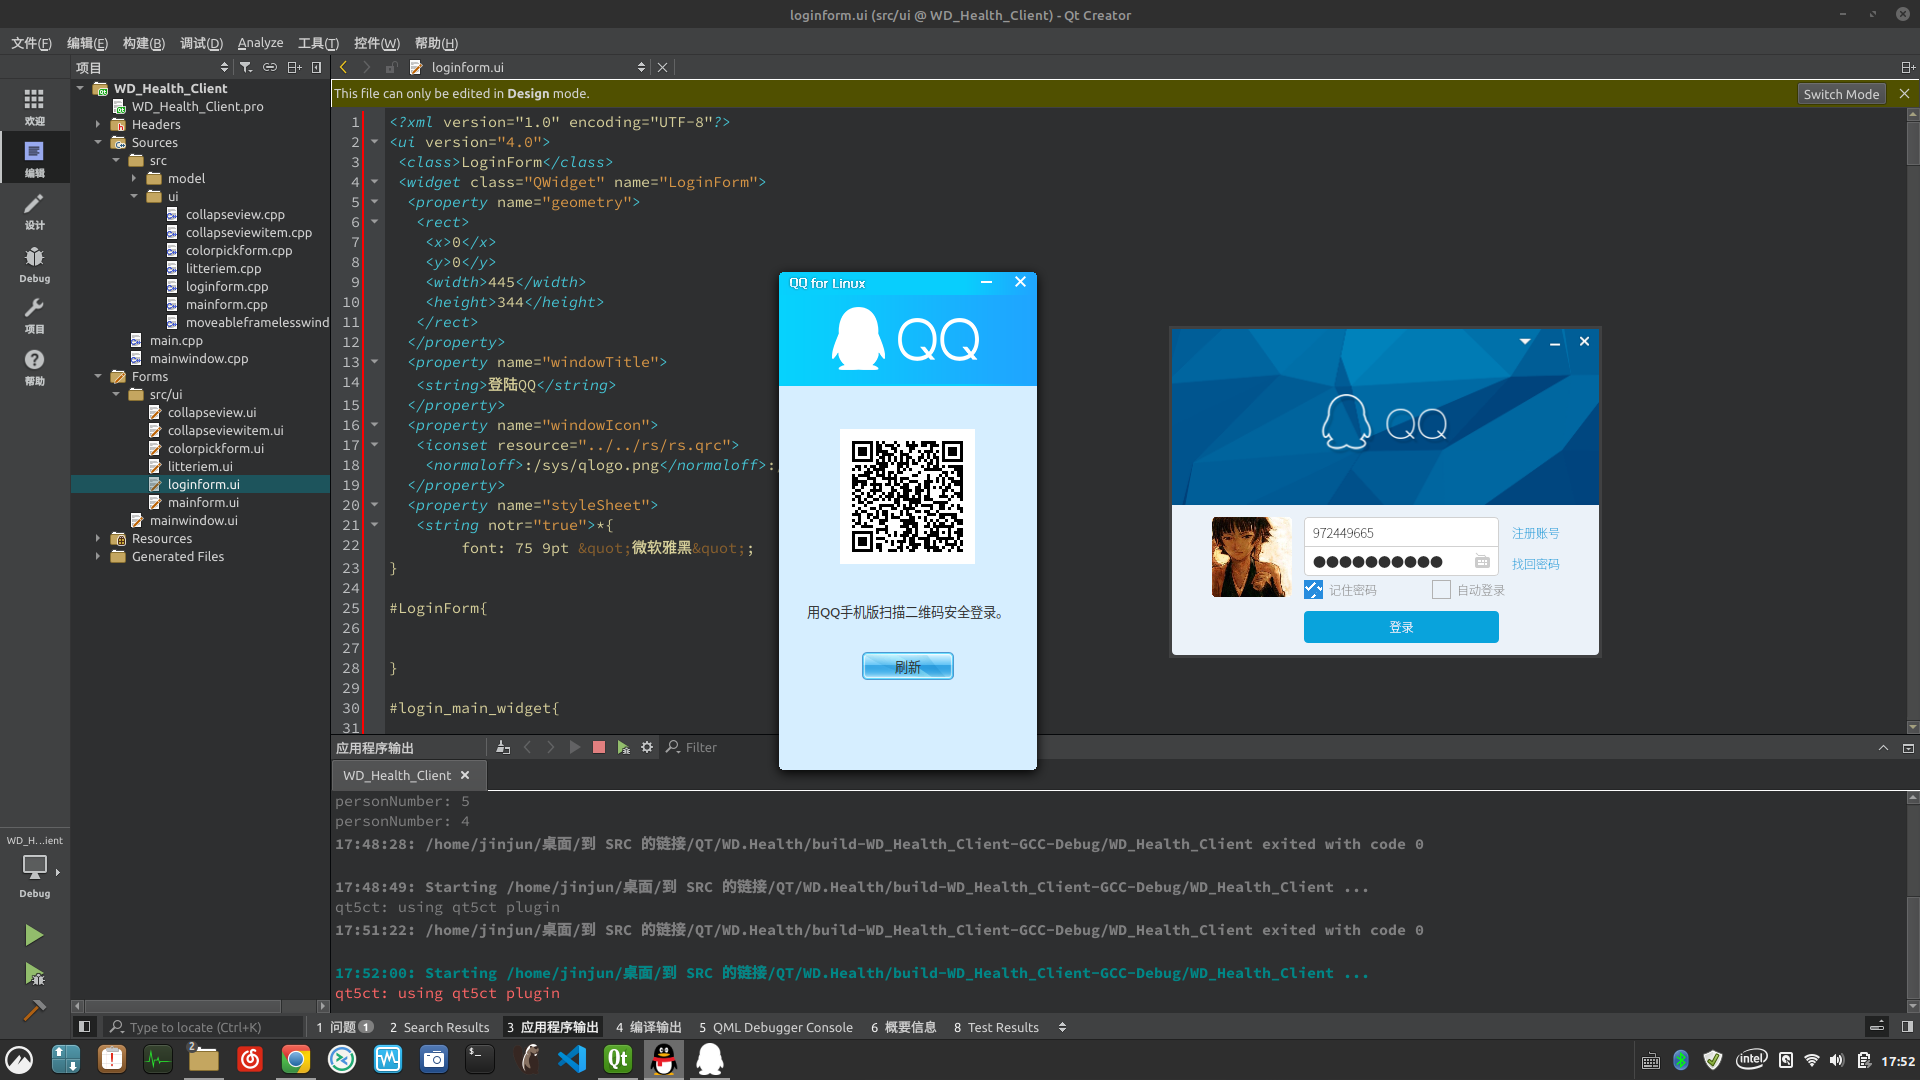
Task: Click the 找回密码 recover password link
Action: click(1535, 564)
